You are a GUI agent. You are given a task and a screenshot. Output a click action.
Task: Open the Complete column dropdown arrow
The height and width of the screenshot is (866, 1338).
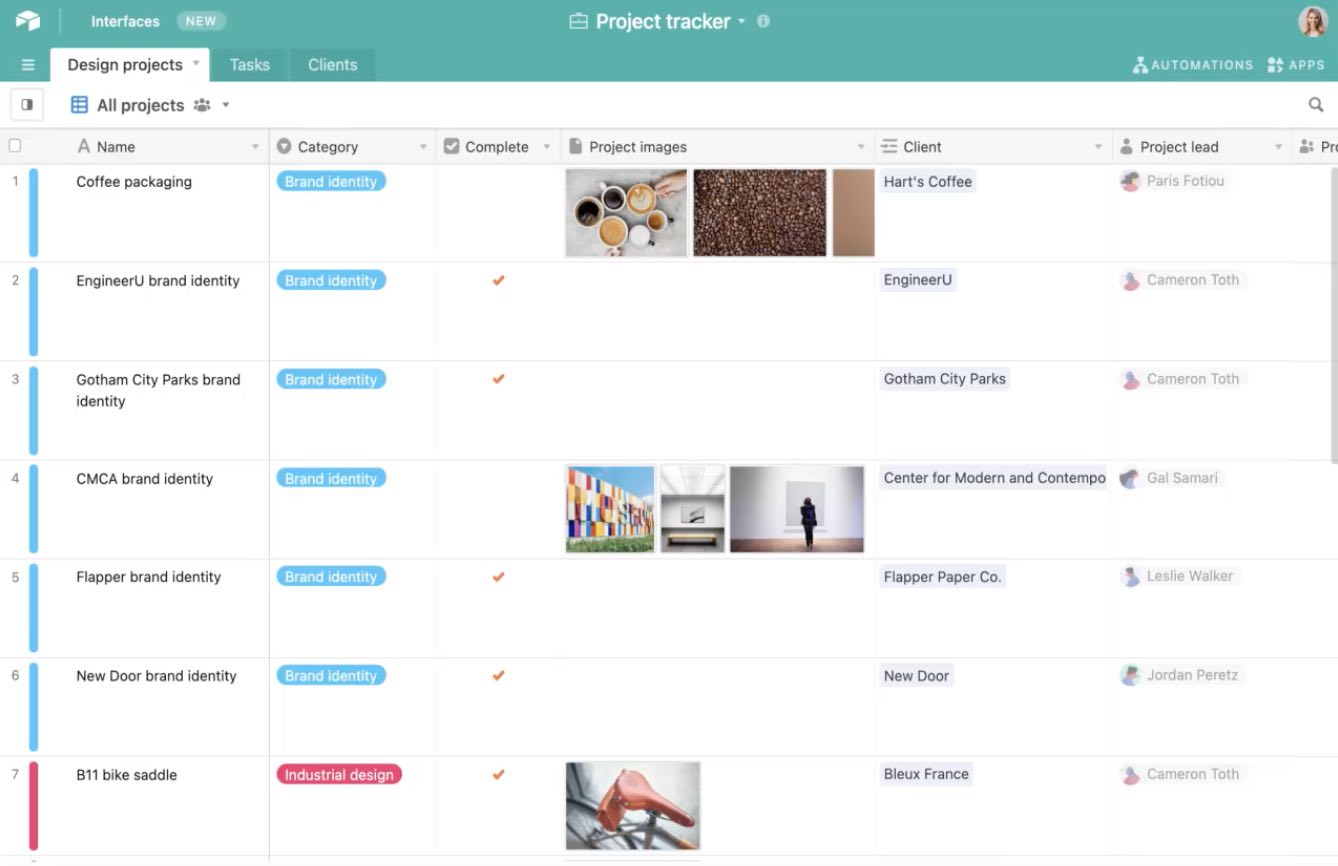pos(547,148)
